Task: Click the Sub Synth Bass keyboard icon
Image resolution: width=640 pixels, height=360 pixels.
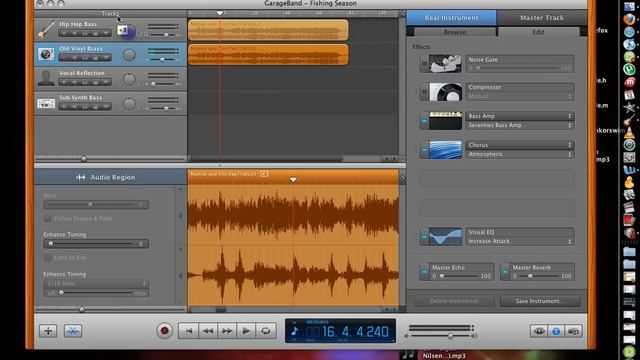Action: click(x=46, y=103)
